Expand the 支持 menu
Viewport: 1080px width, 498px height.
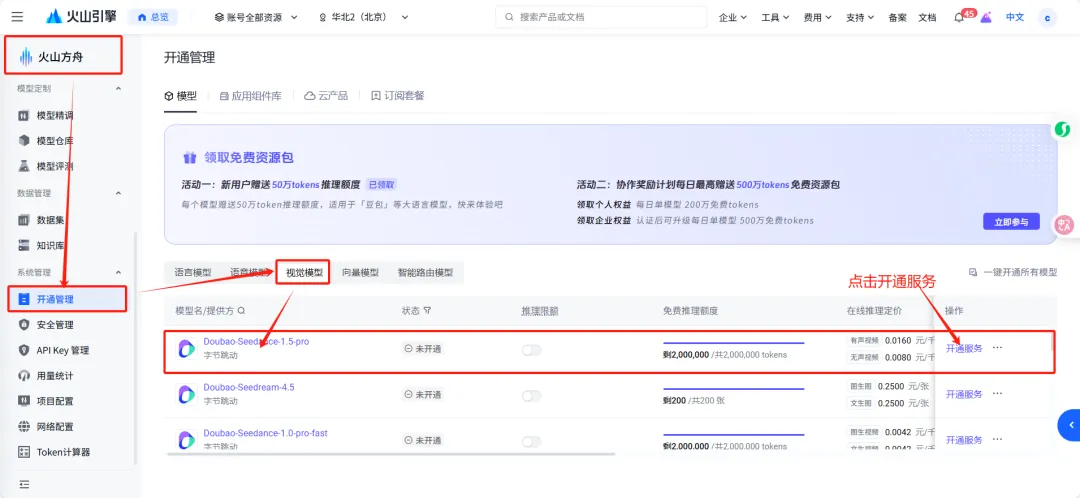(860, 17)
